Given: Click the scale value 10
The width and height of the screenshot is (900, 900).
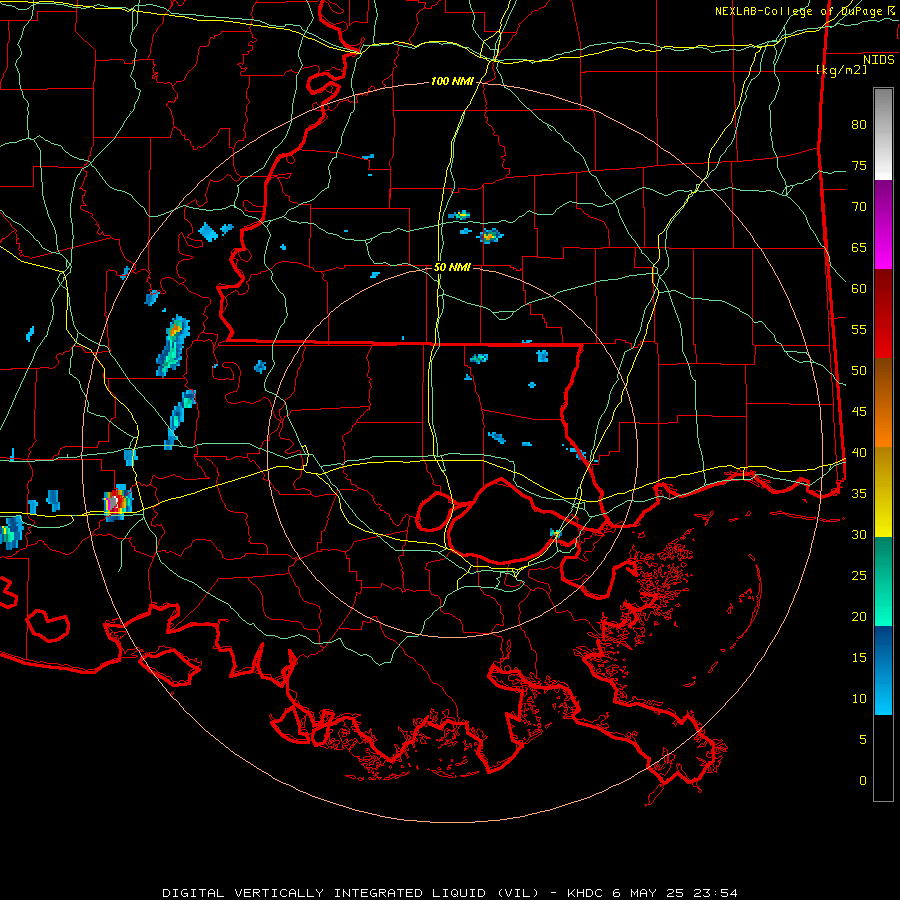Looking at the screenshot, I should (x=859, y=699).
